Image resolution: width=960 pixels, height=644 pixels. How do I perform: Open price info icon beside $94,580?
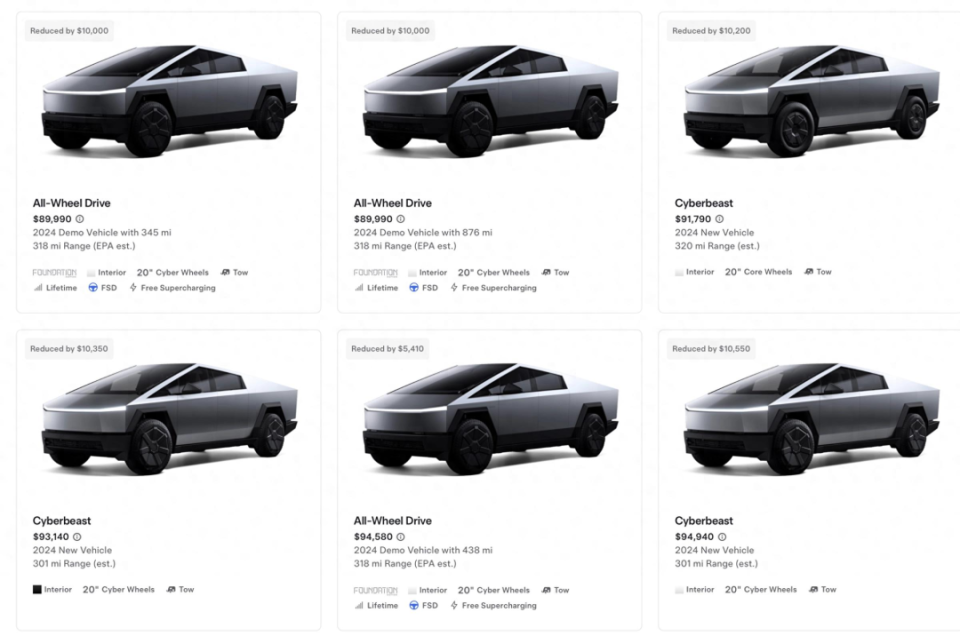click(x=400, y=537)
